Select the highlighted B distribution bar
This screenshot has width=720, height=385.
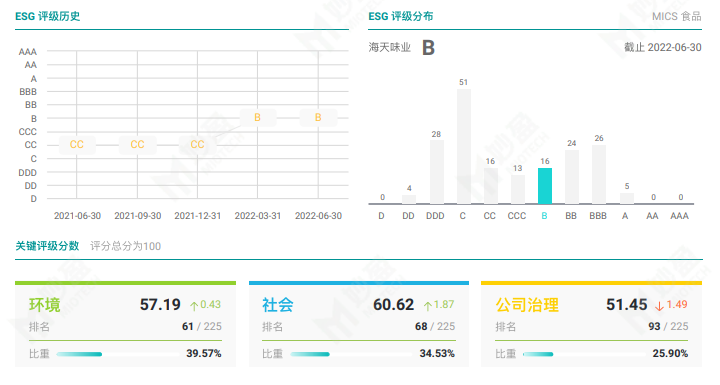(545, 186)
